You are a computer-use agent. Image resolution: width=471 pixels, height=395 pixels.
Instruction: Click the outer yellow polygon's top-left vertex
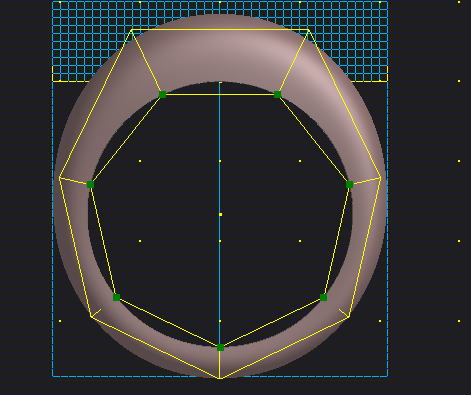[x=132, y=30]
